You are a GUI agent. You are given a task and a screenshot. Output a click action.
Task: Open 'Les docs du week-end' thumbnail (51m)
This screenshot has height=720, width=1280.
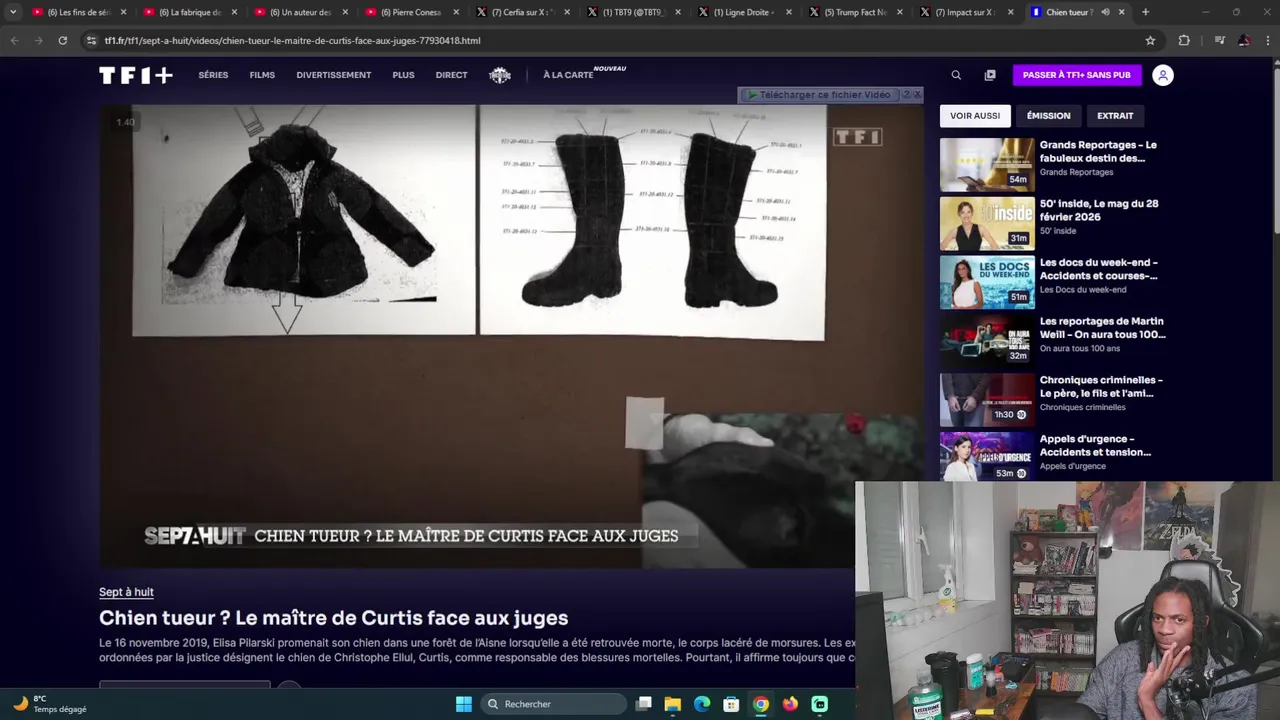pyautogui.click(x=987, y=283)
